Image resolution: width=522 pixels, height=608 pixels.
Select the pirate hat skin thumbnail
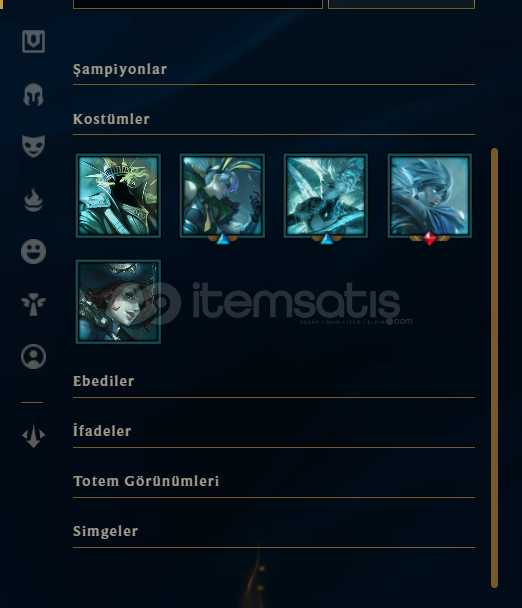pos(118,302)
